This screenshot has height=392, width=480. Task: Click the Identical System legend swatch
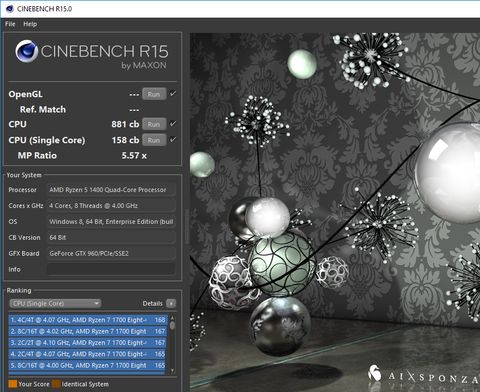pyautogui.click(x=56, y=384)
